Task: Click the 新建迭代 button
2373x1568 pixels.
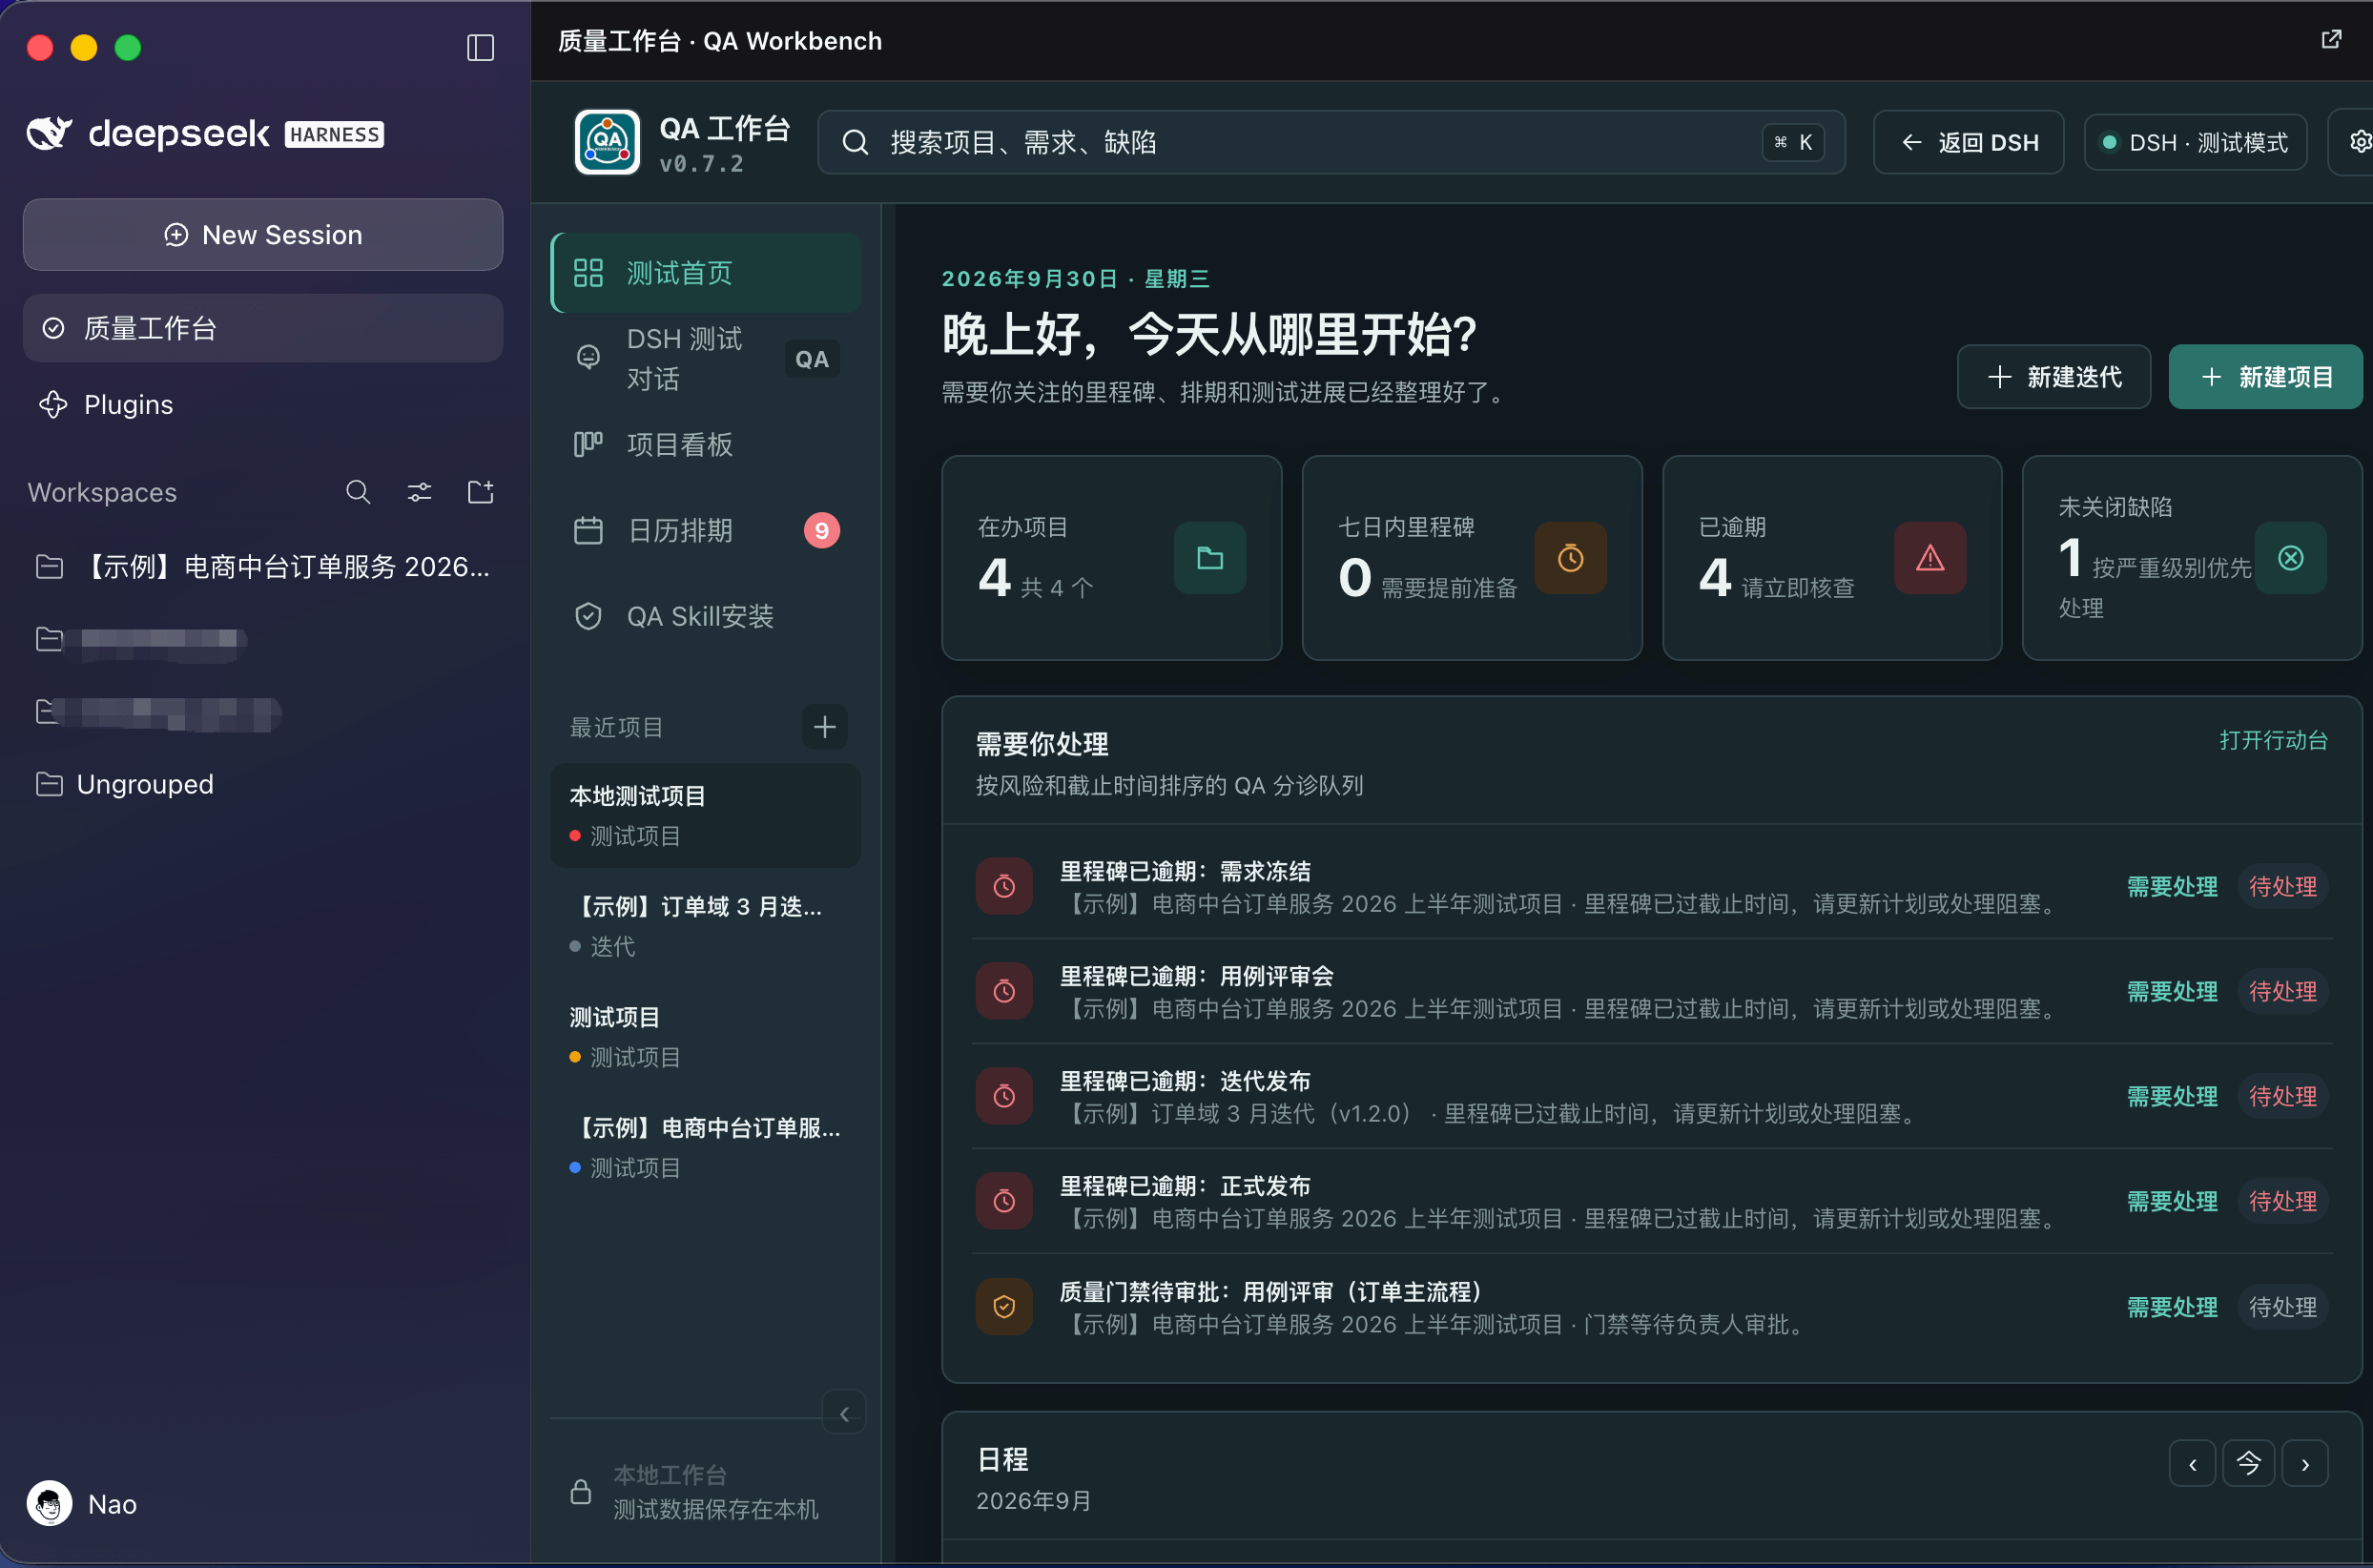Action: pyautogui.click(x=2054, y=377)
